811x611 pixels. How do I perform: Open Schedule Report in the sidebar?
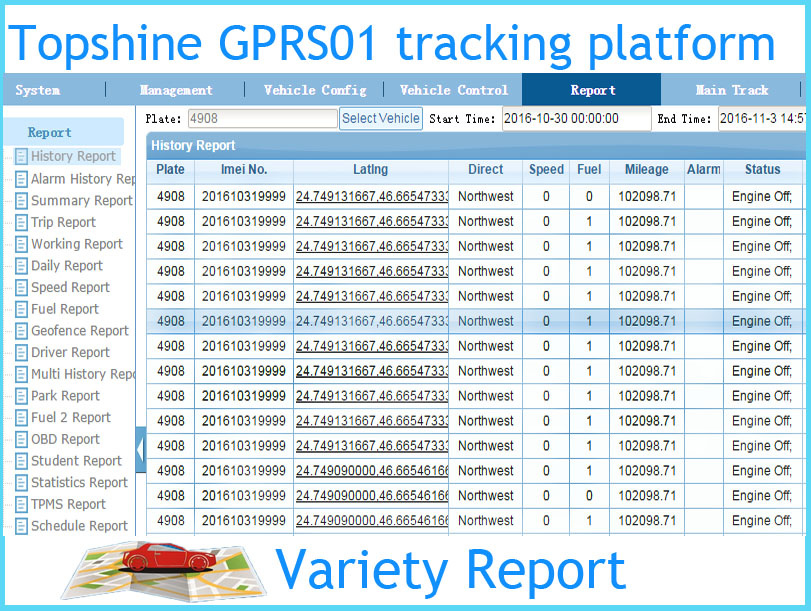coord(79,526)
